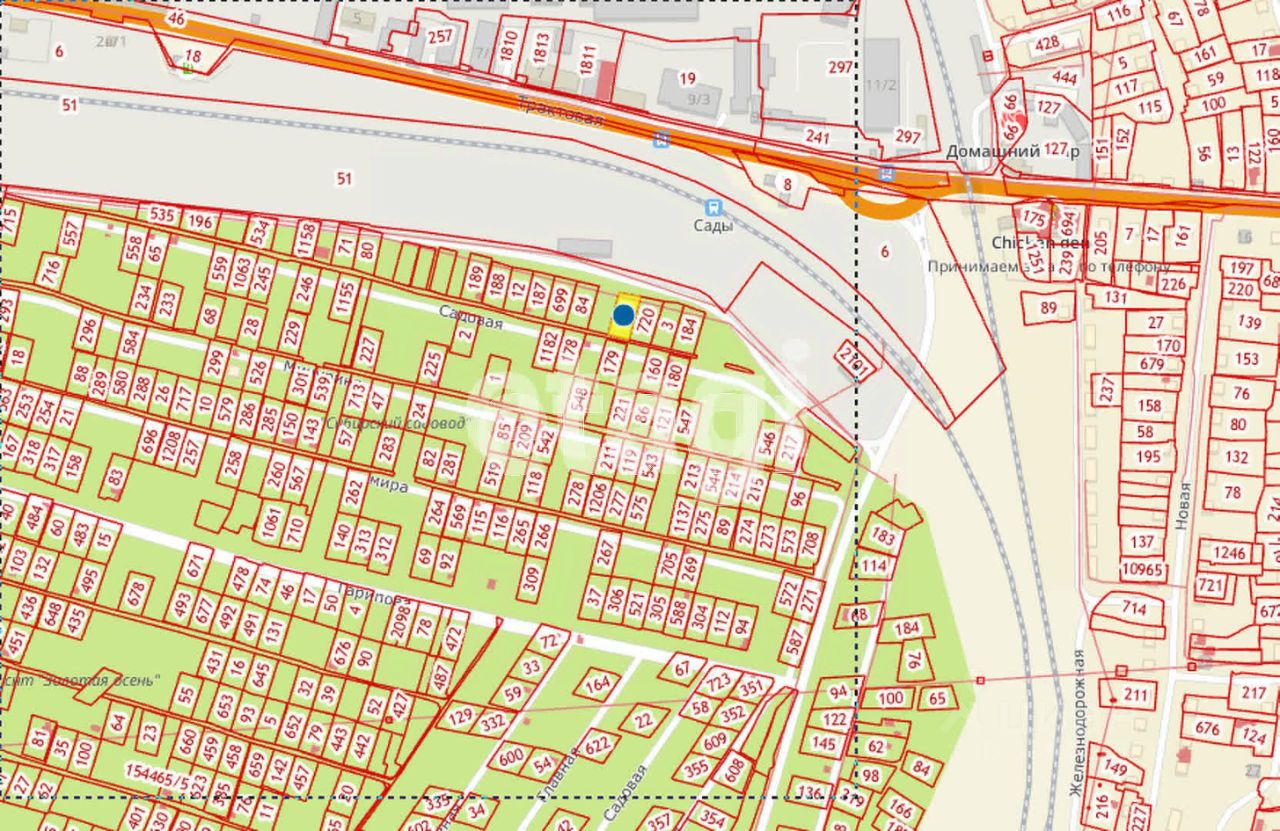Select parcel number 10965

[1143, 569]
